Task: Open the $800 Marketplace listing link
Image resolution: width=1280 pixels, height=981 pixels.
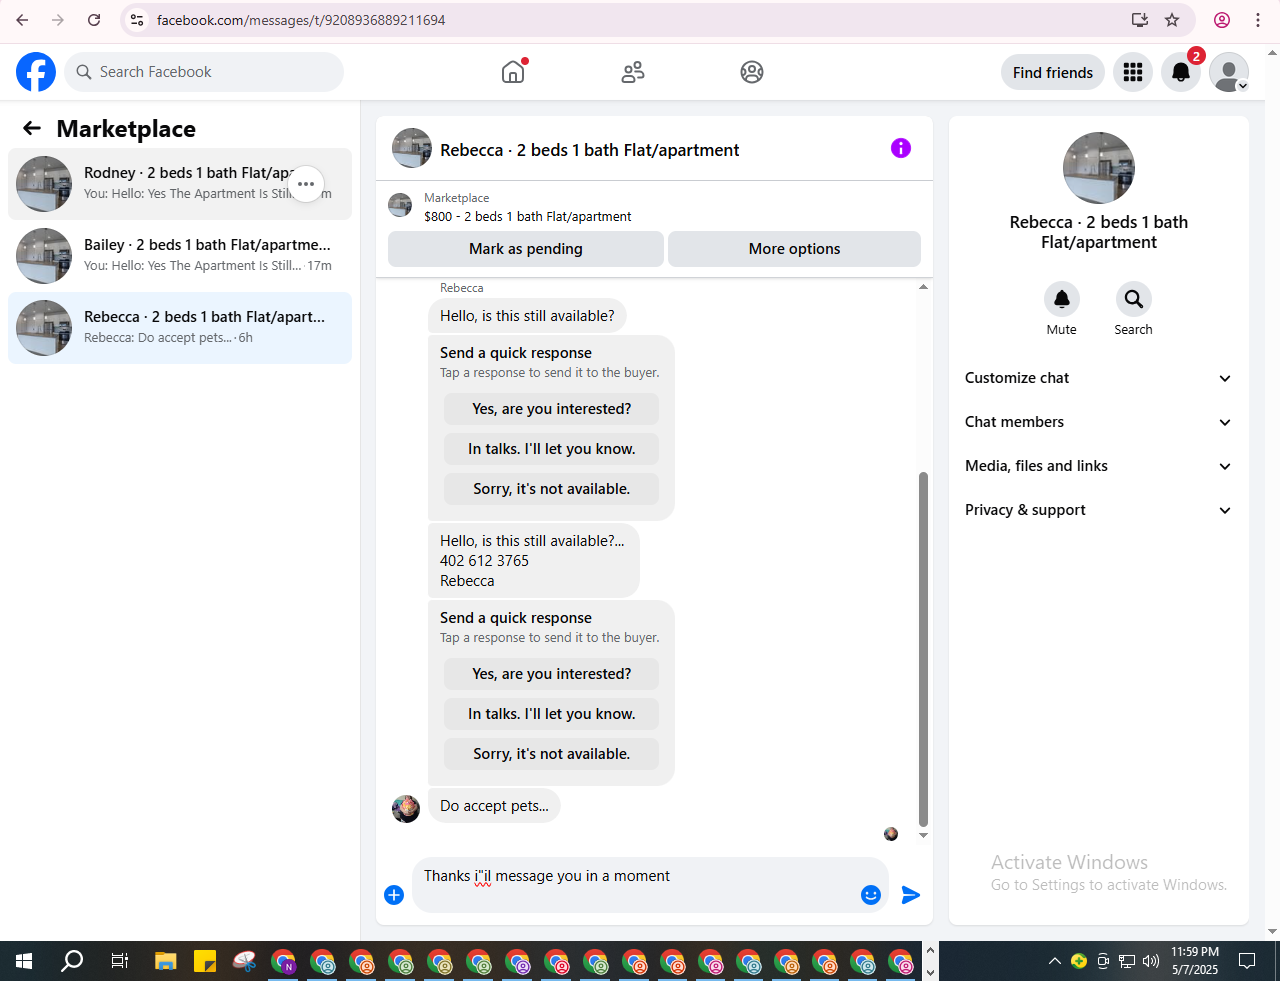Action: tap(528, 216)
